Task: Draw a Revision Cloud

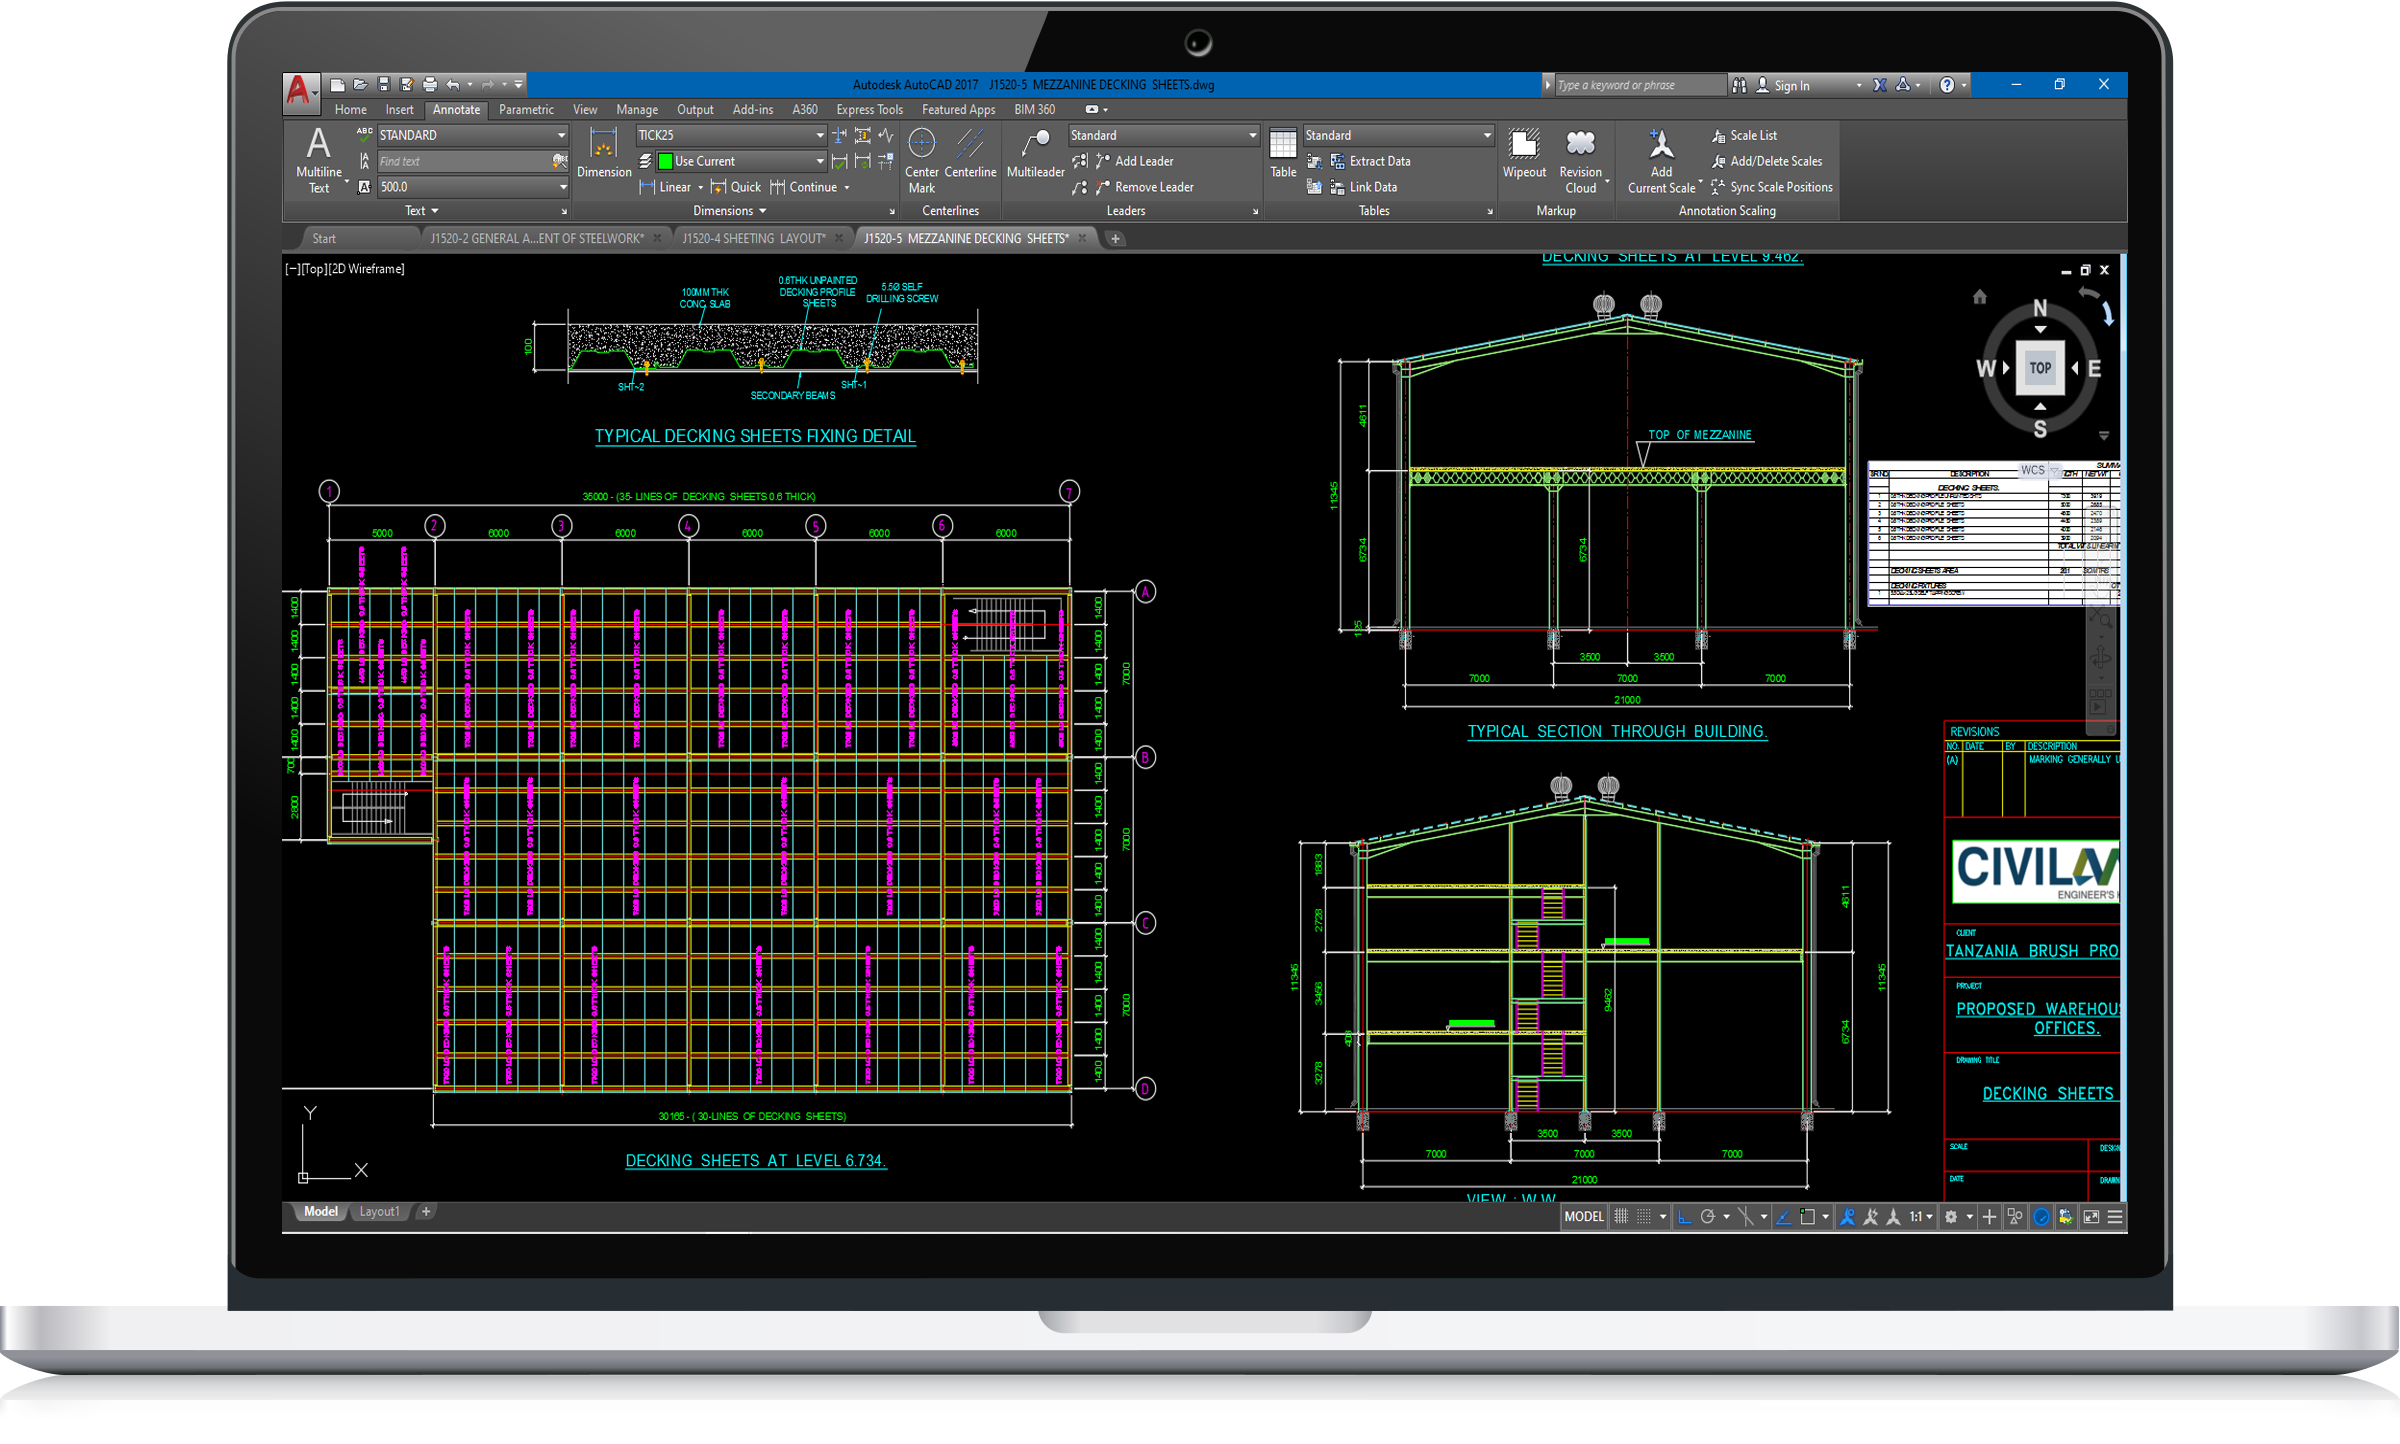Action: pyautogui.click(x=1580, y=160)
